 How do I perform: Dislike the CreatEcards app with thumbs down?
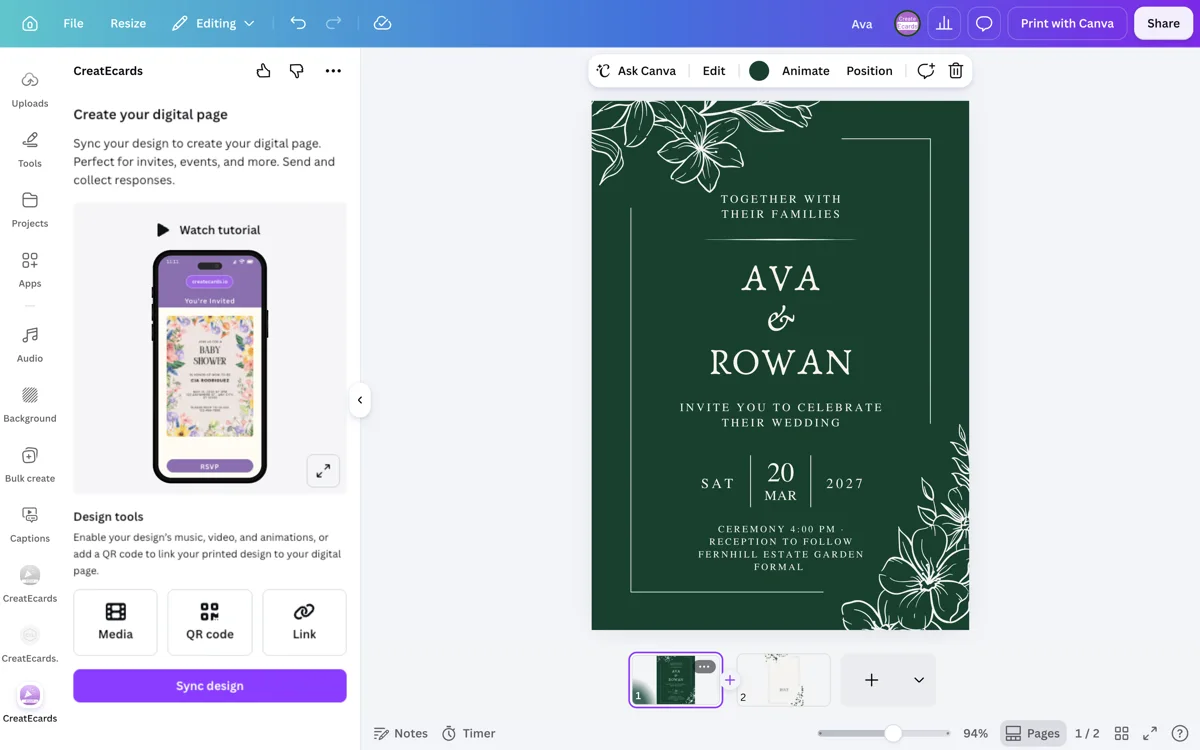297,71
